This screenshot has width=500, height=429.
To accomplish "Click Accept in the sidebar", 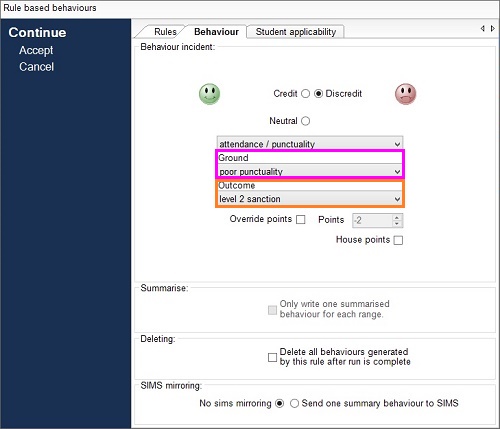I will click(x=36, y=50).
